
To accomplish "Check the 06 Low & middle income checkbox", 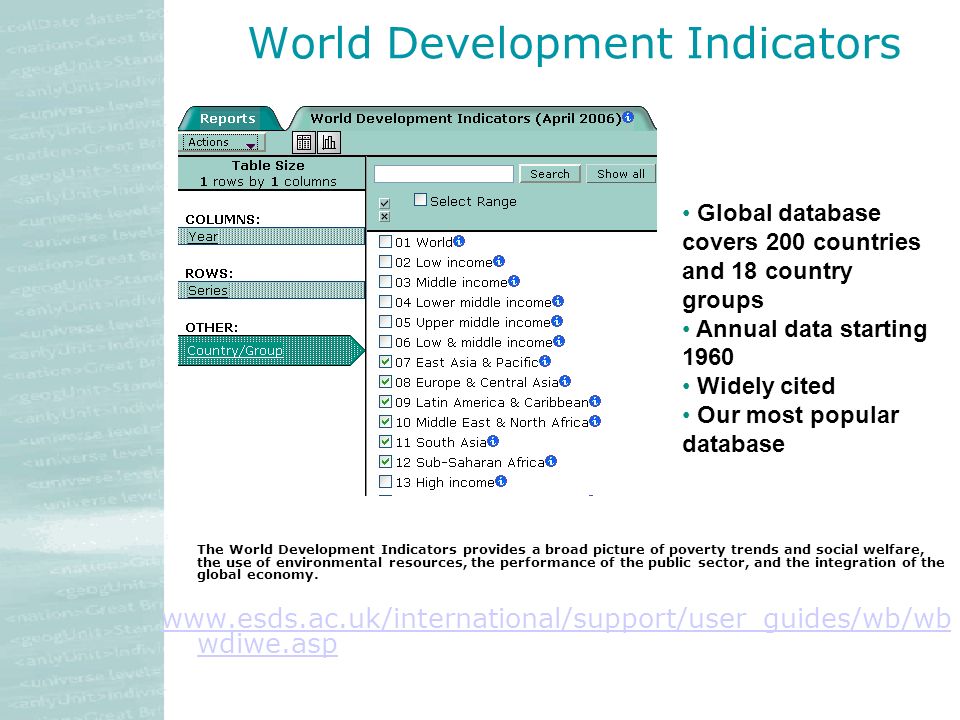I will (x=385, y=342).
